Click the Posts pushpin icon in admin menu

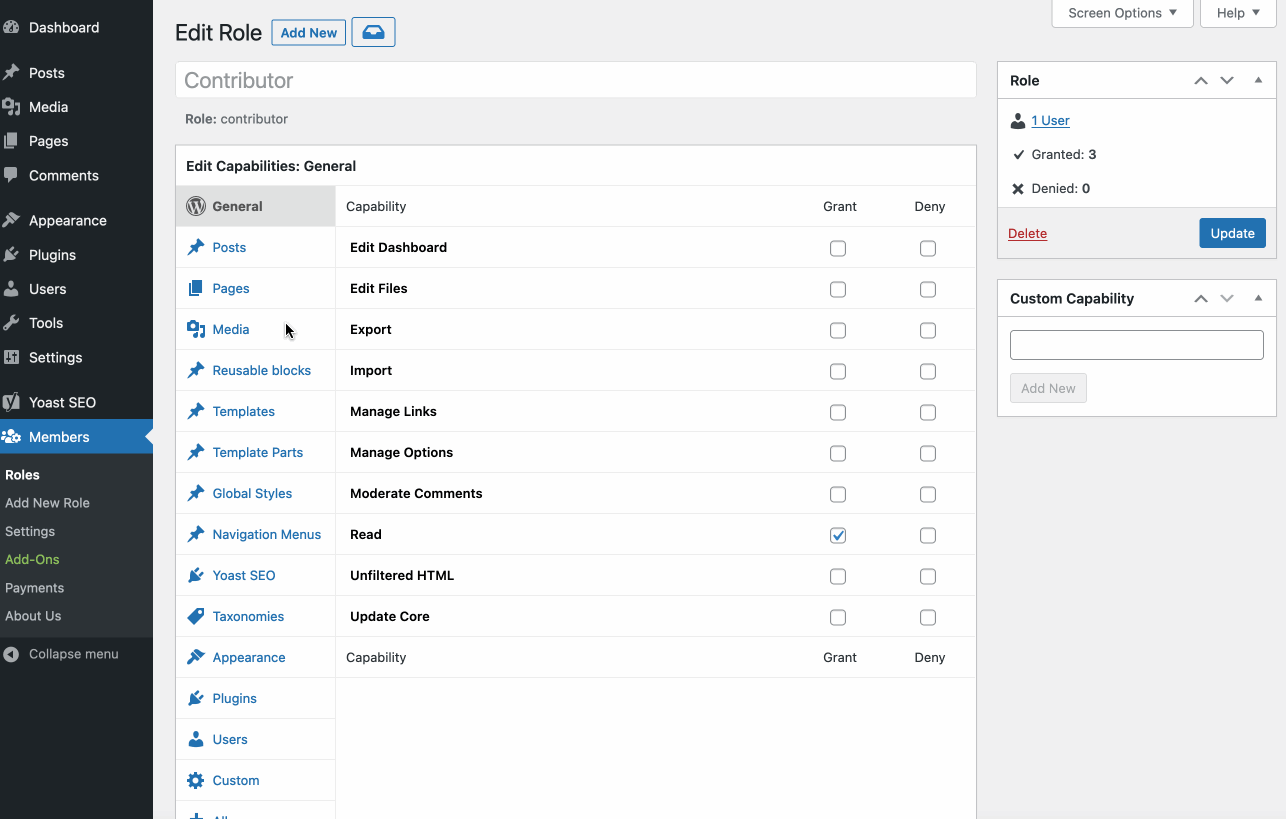point(11,73)
